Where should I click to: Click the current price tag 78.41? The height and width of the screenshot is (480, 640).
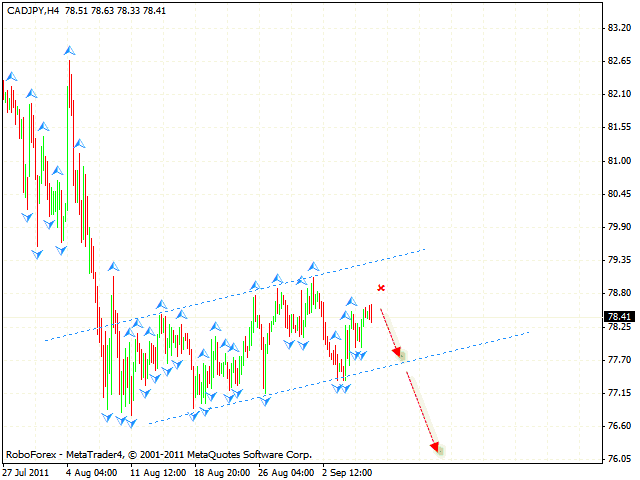point(619,316)
